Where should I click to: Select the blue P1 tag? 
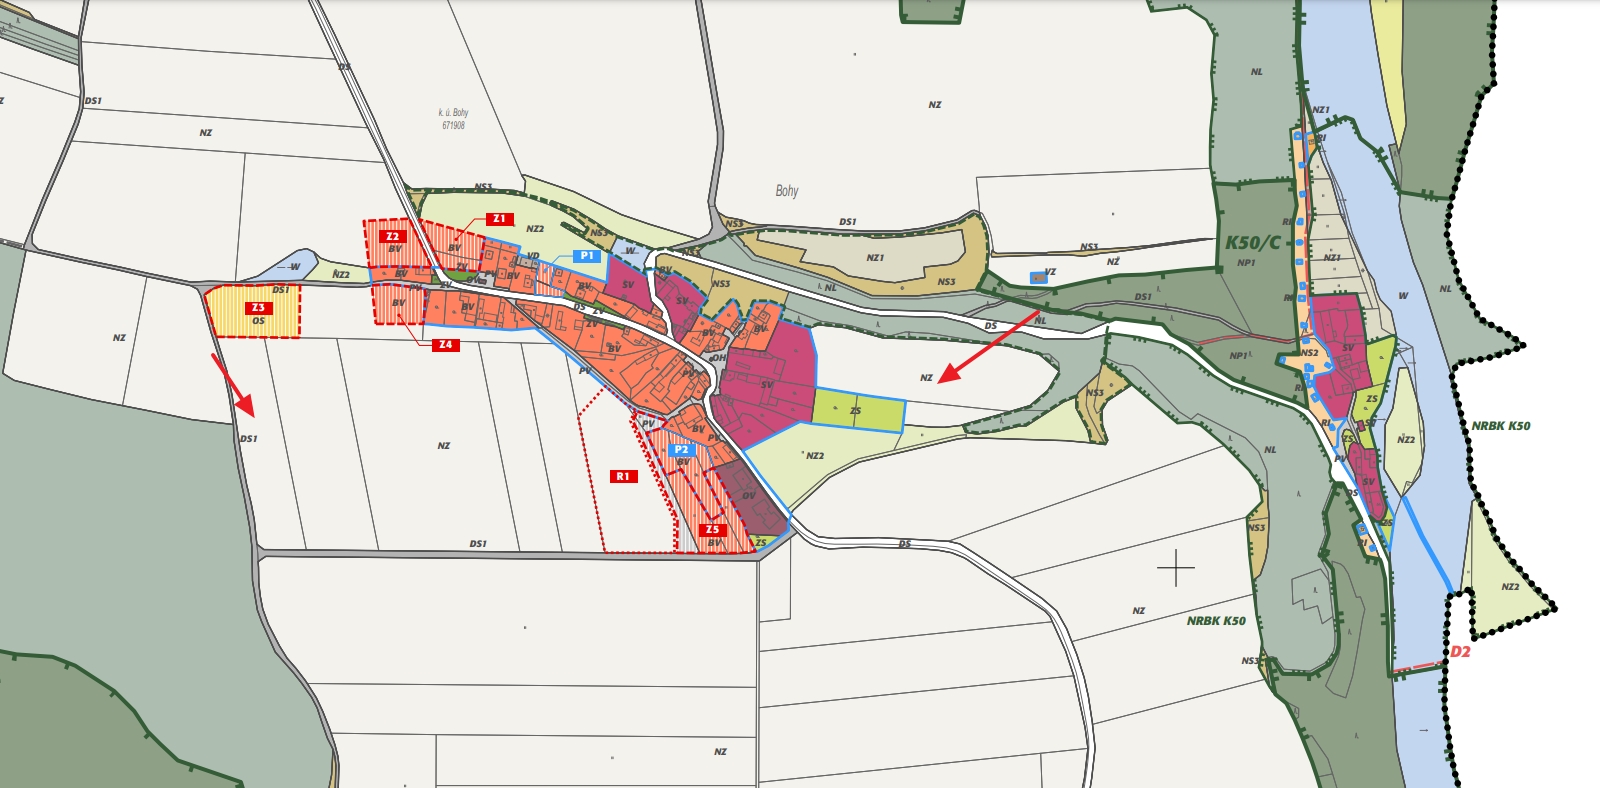[587, 256]
